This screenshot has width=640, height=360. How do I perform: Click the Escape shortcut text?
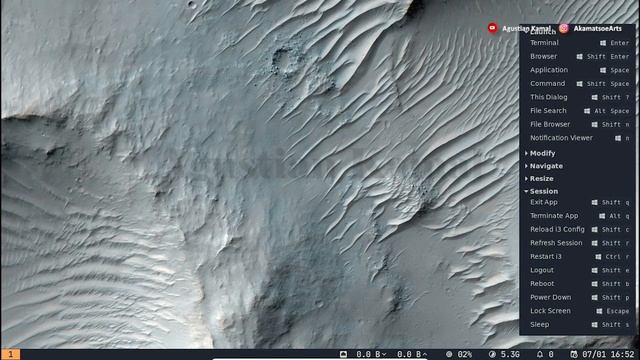(x=618, y=311)
